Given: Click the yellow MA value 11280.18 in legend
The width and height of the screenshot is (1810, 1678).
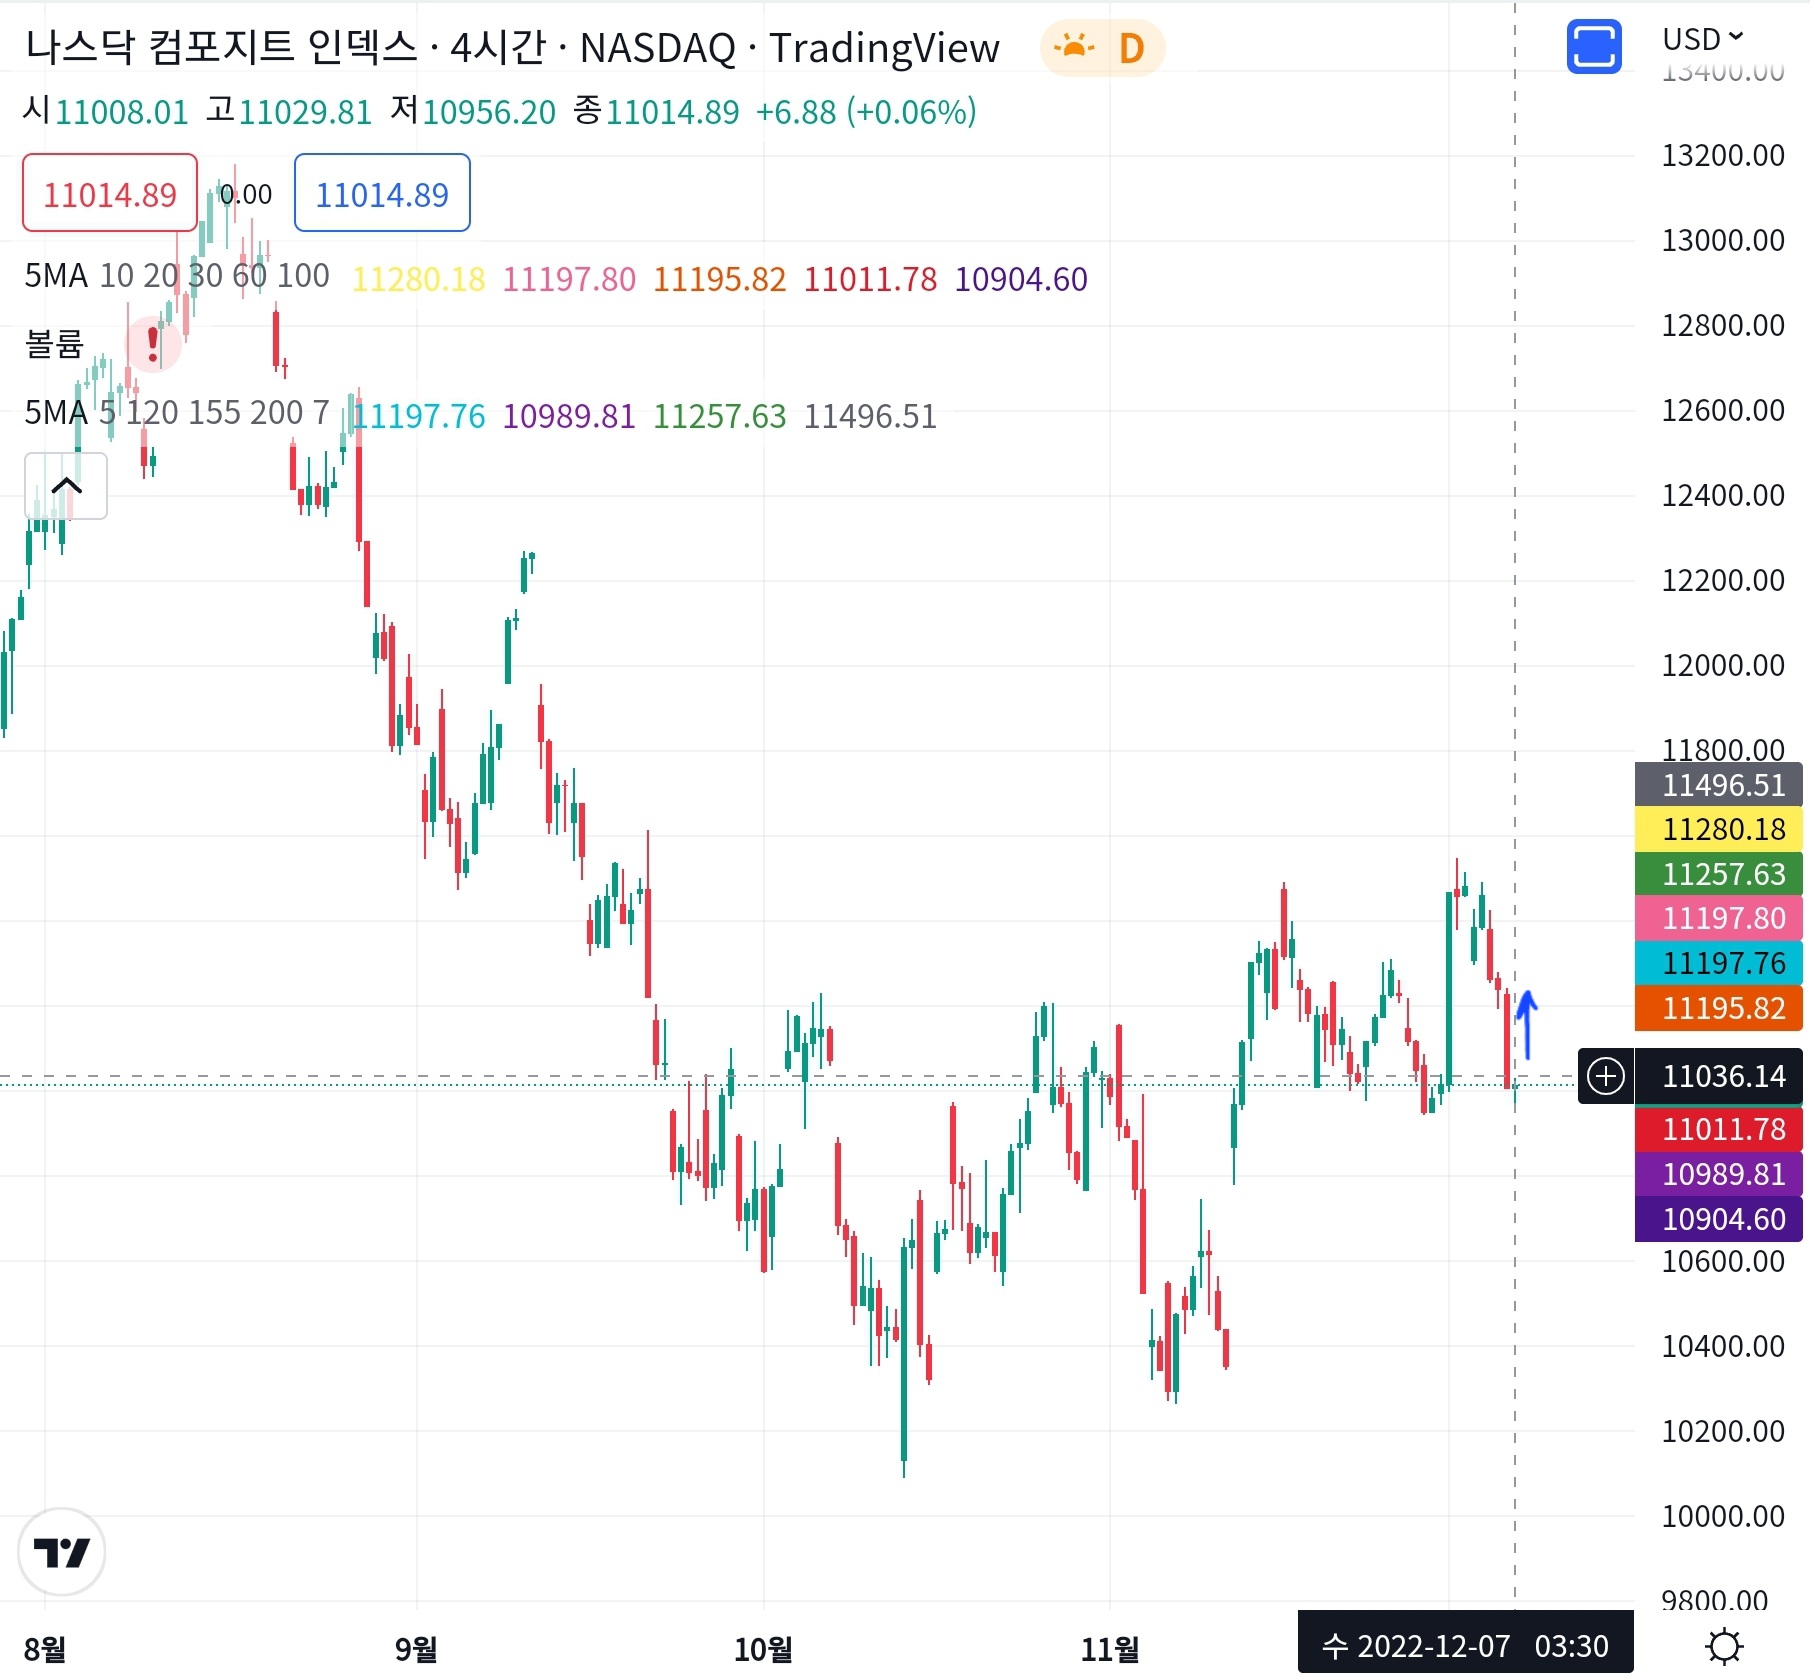Looking at the screenshot, I should click(419, 279).
